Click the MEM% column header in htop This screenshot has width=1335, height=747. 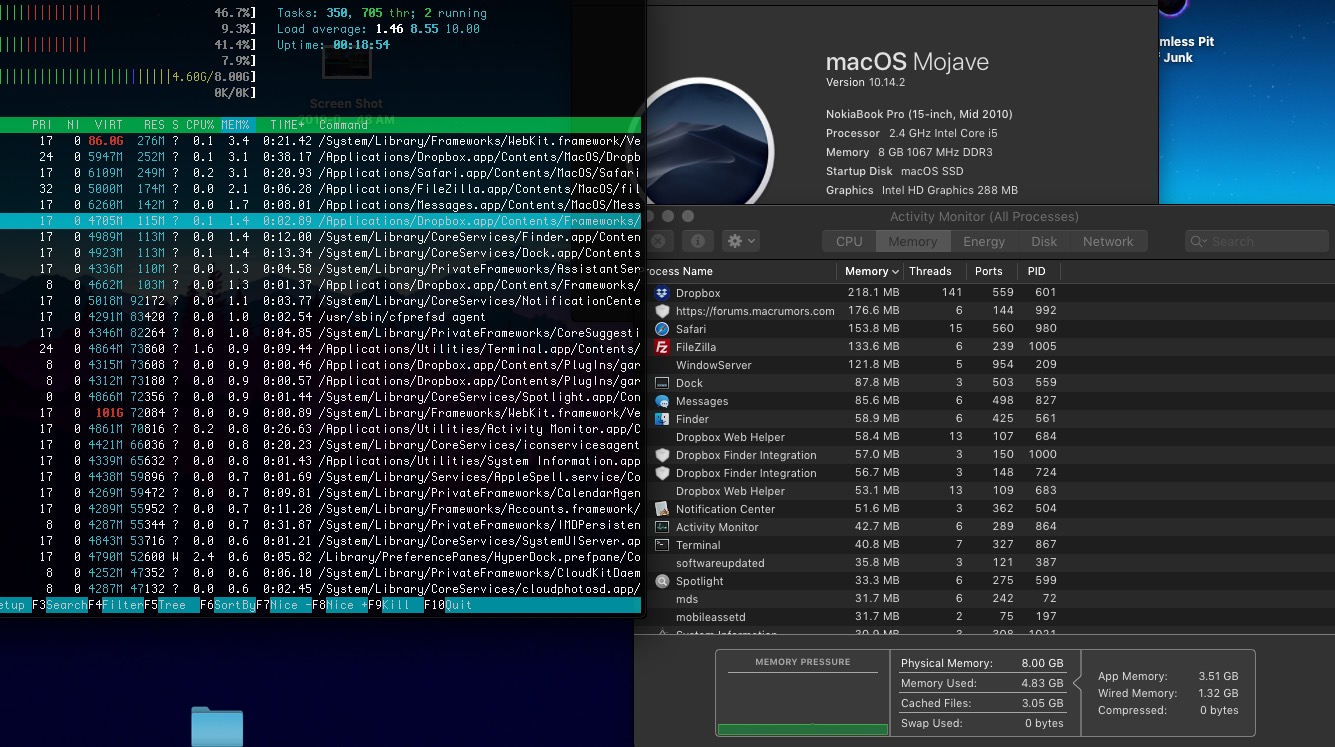click(x=235, y=125)
